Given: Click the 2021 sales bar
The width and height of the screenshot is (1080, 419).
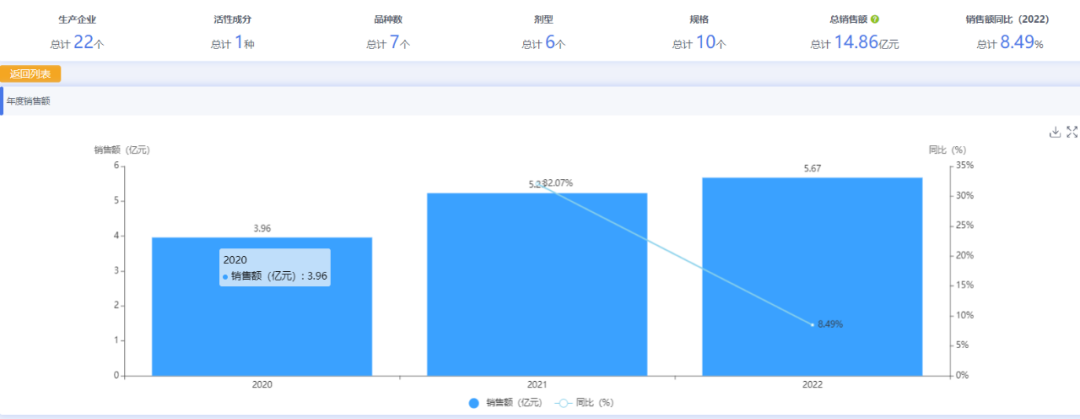Looking at the screenshot, I should 537,300.
